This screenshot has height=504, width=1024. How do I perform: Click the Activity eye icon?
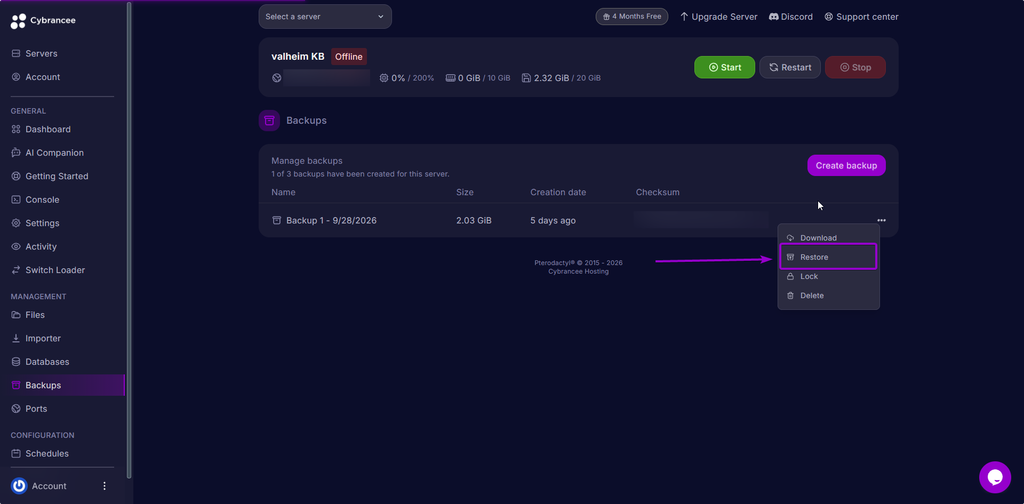coord(16,247)
